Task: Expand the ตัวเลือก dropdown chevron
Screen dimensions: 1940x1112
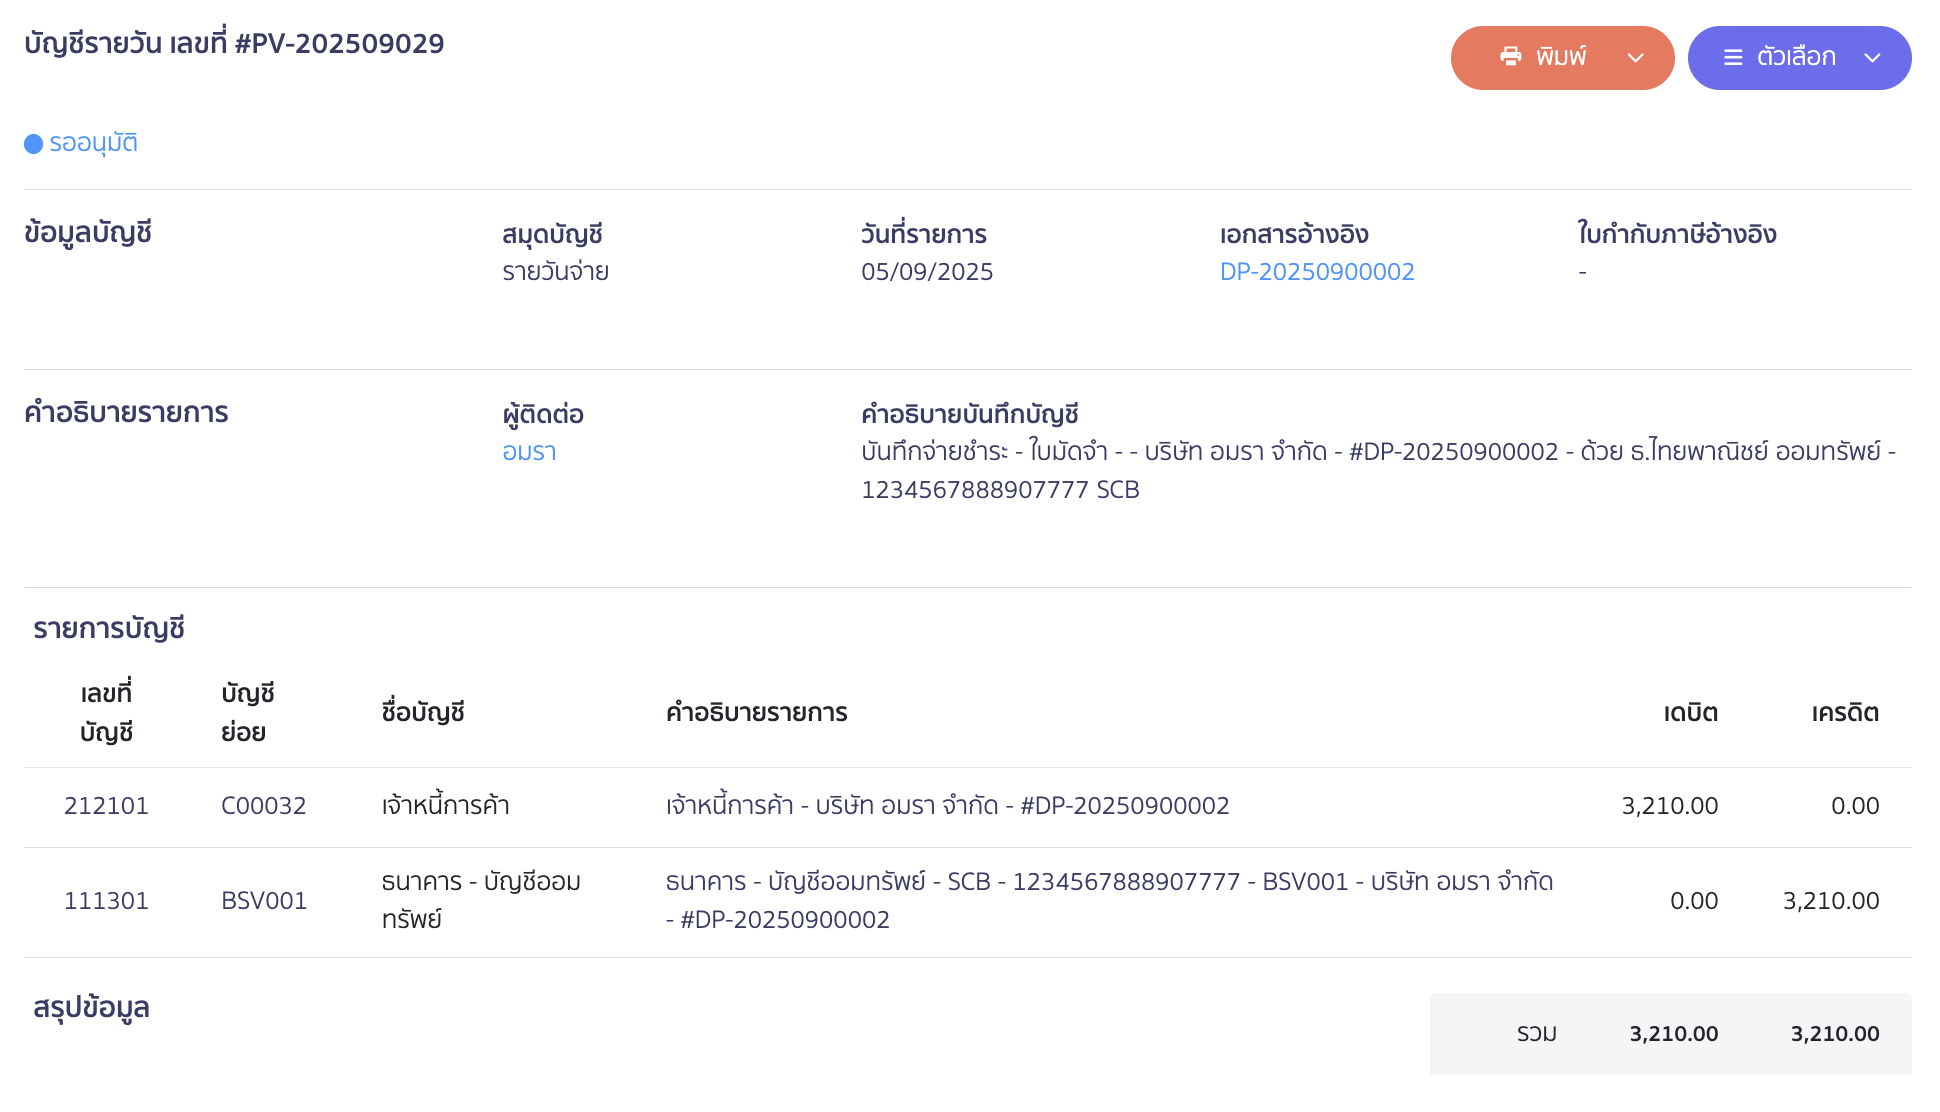Action: pyautogui.click(x=1873, y=58)
